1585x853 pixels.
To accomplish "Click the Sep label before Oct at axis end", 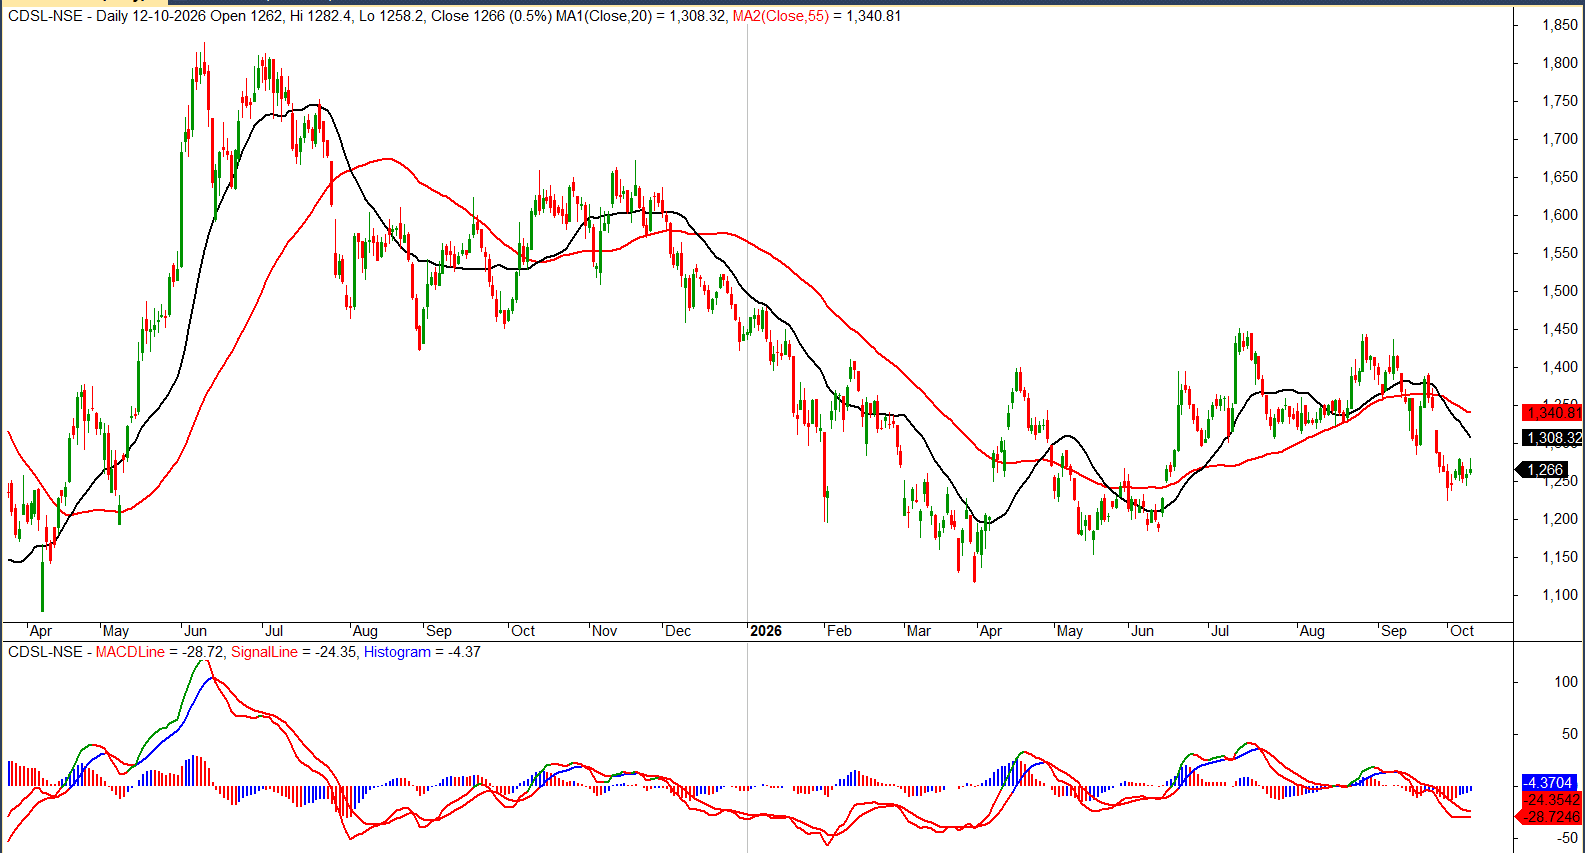I will click(1394, 631).
